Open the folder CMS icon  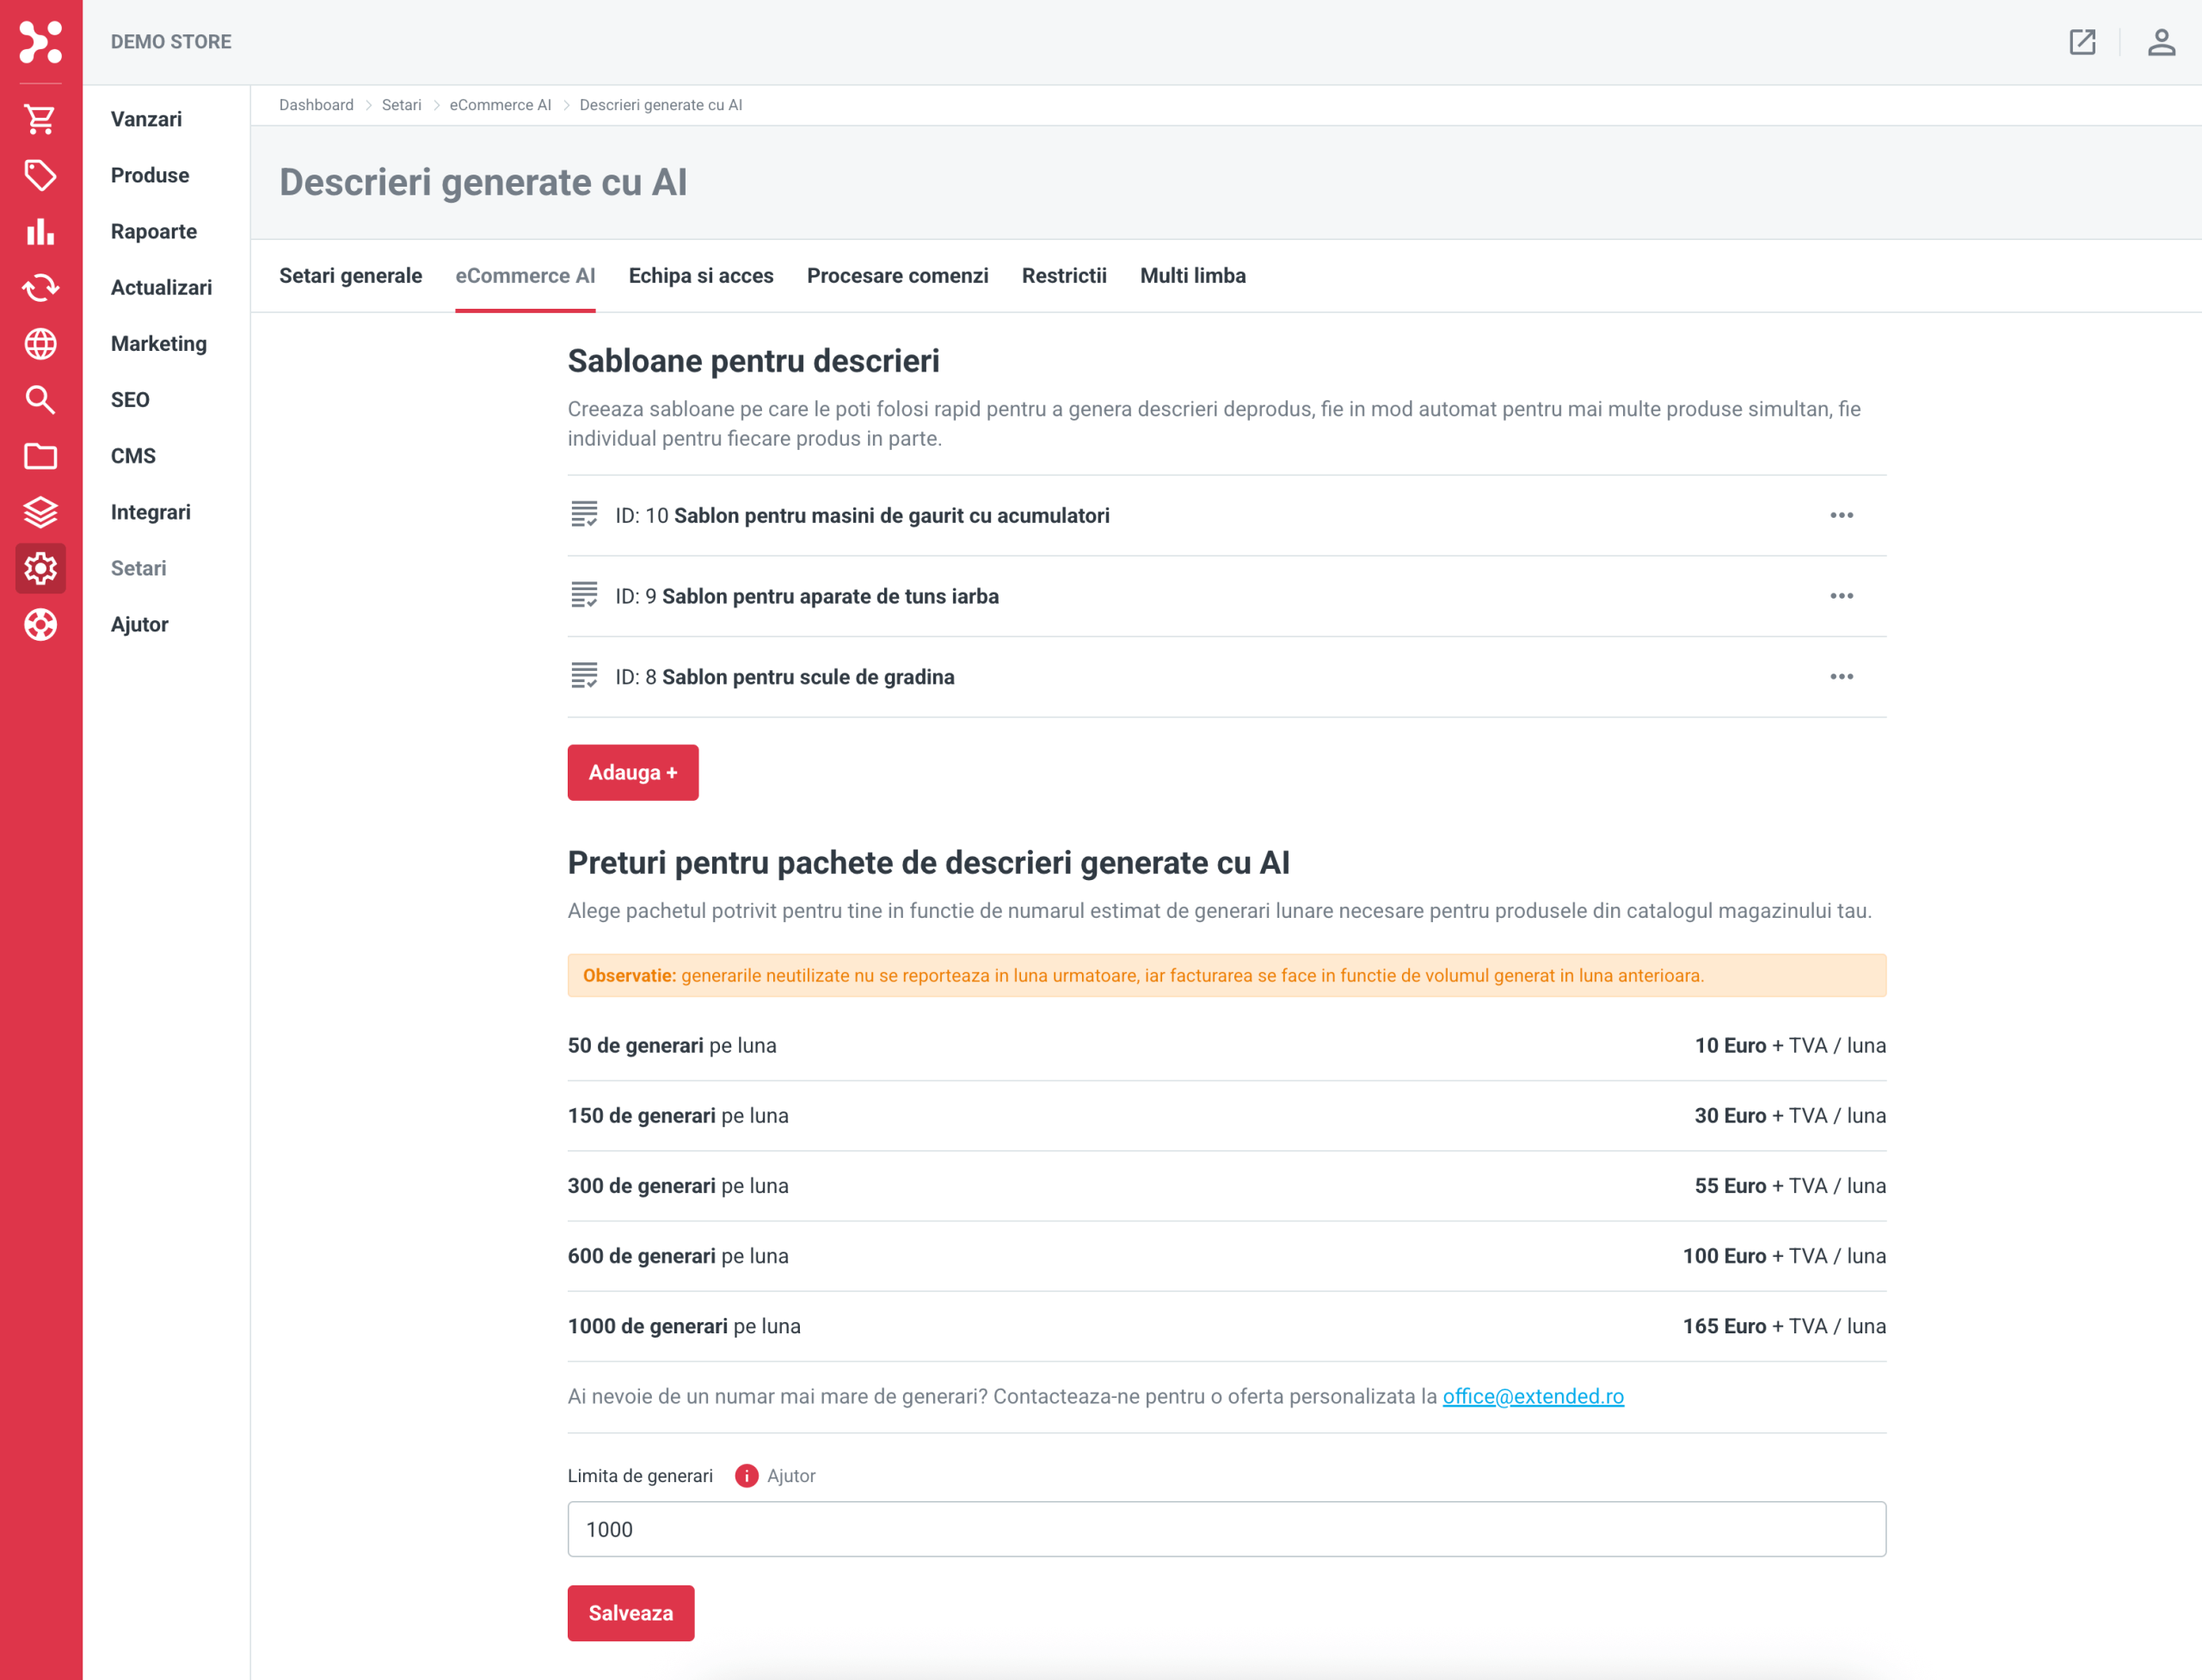40,456
